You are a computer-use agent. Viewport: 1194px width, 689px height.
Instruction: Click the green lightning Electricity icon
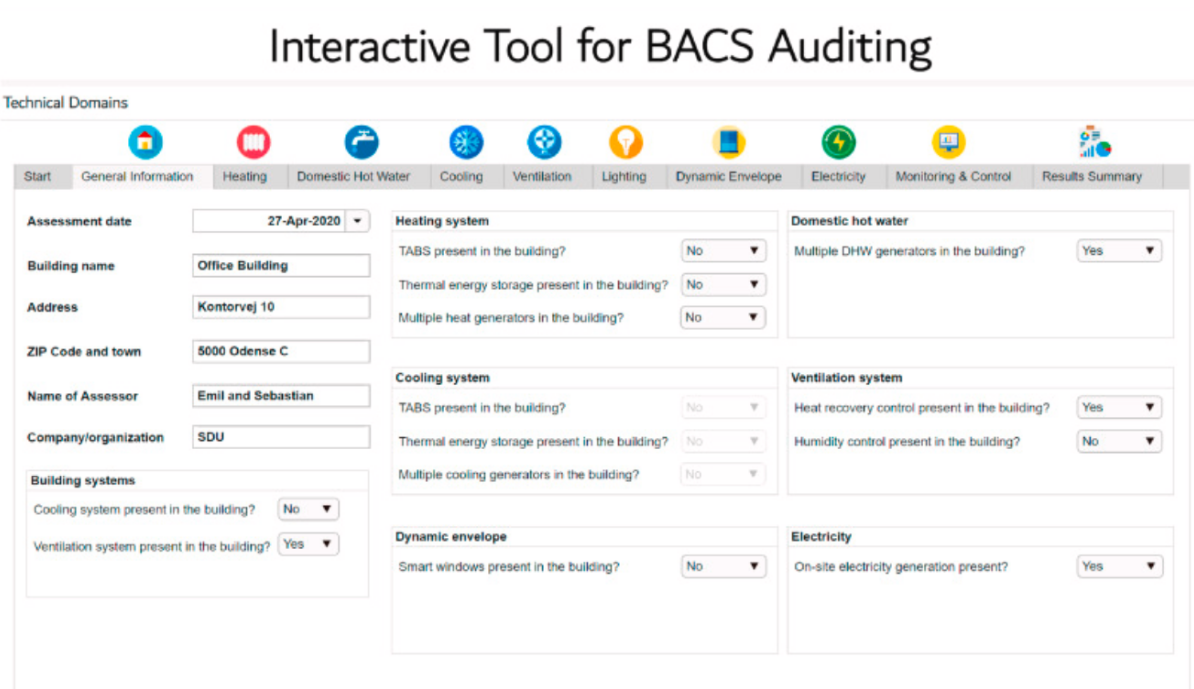838,142
